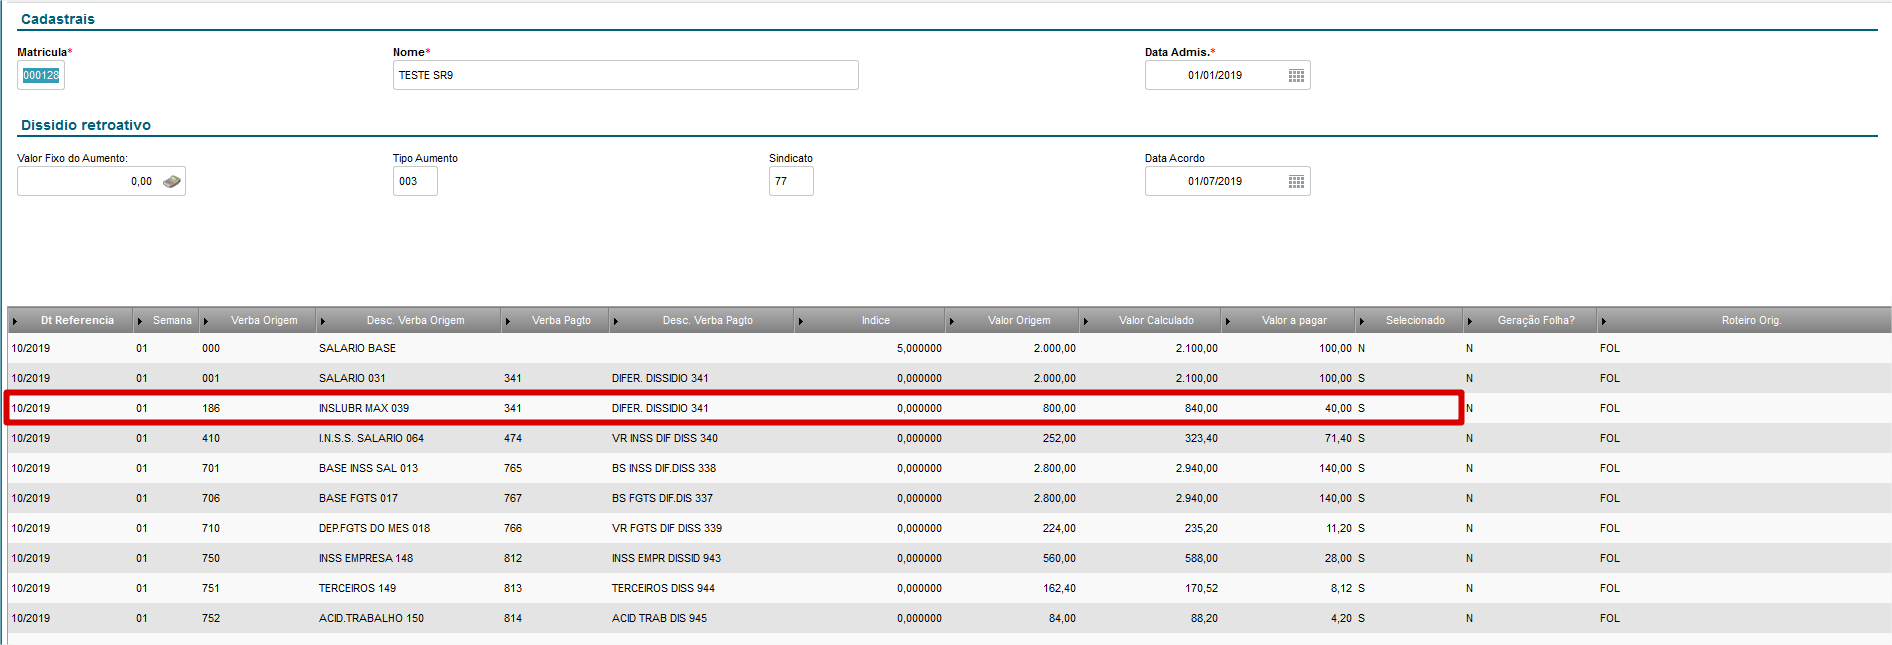Click Valor Origem value 800,00
Image resolution: width=1892 pixels, height=645 pixels.
pyautogui.click(x=1059, y=408)
